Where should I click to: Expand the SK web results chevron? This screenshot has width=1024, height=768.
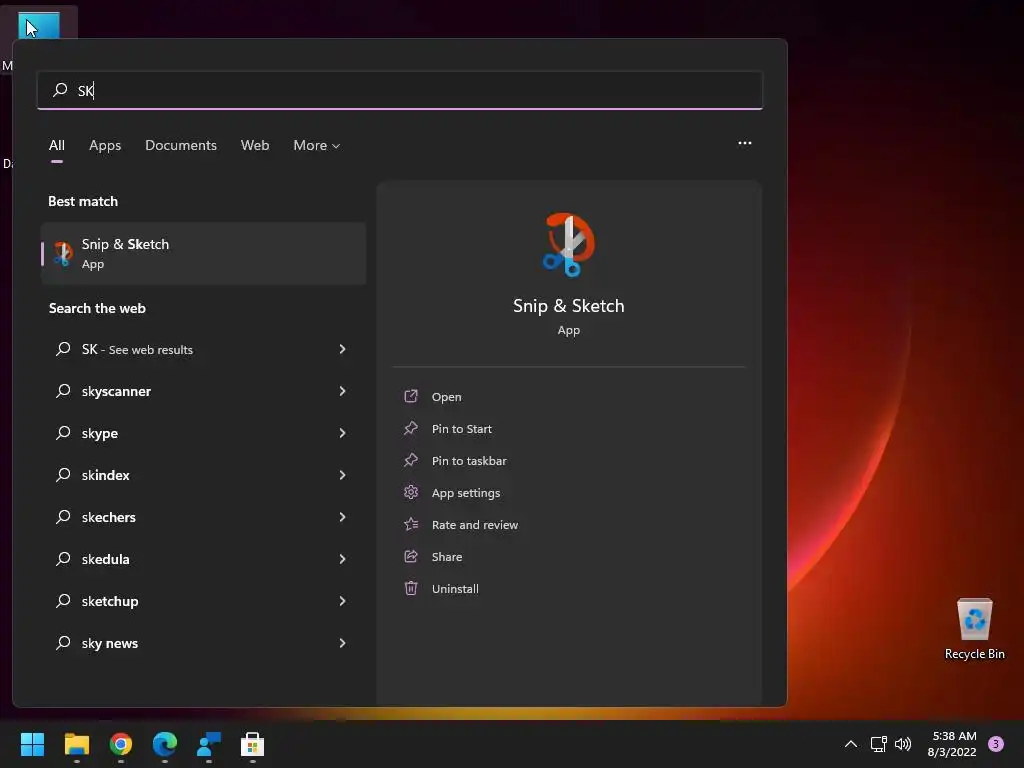click(x=342, y=349)
